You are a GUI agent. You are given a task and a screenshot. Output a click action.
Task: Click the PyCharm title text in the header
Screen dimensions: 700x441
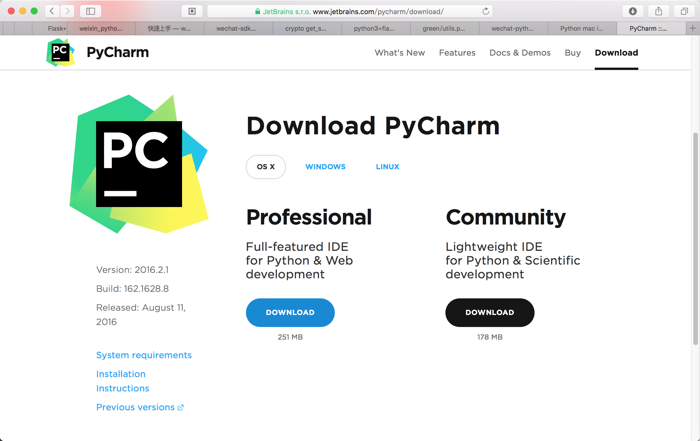117,53
